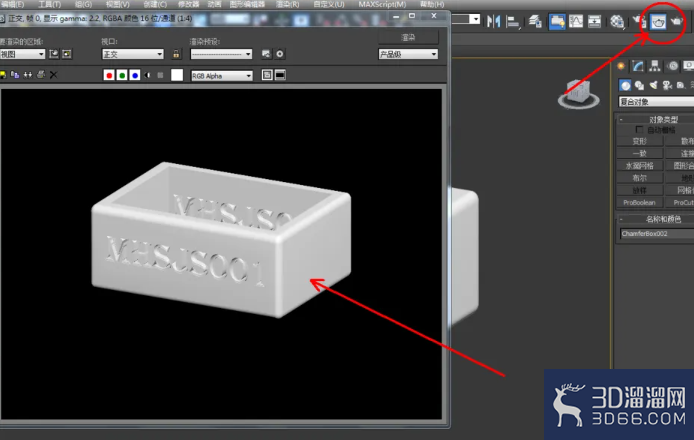Open the 组(G) menu
This screenshot has width=694, height=440.
(x=83, y=4)
